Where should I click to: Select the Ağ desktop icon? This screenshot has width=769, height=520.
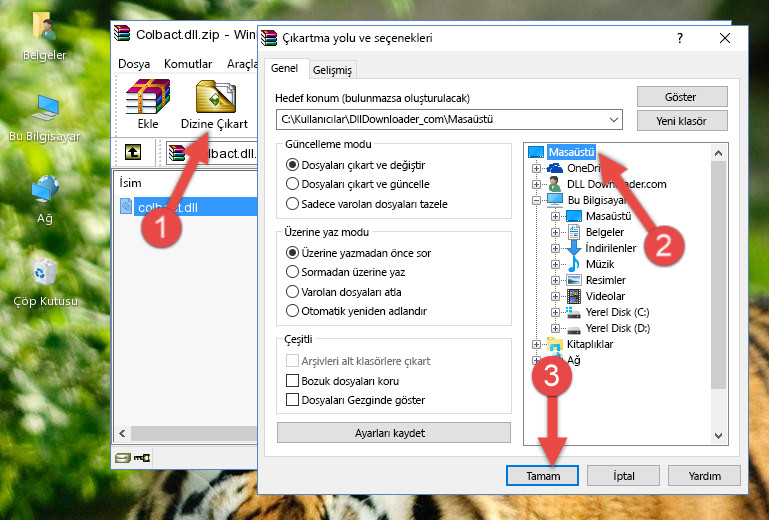[45, 199]
